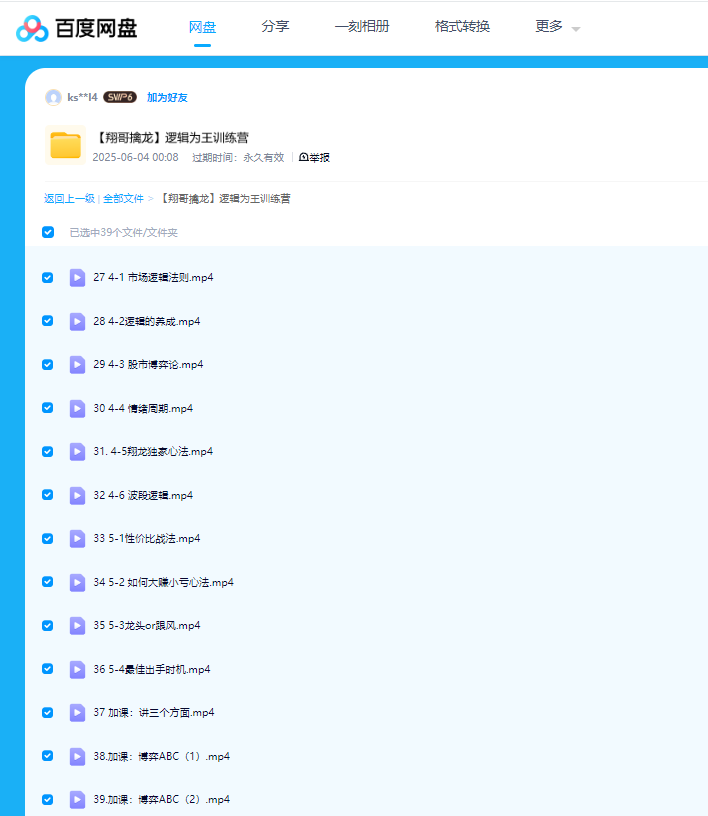Image resolution: width=708 pixels, height=816 pixels.
Task: Deselect checkbox for 37 加课：讲三个方面.mp4
Action: (x=47, y=712)
